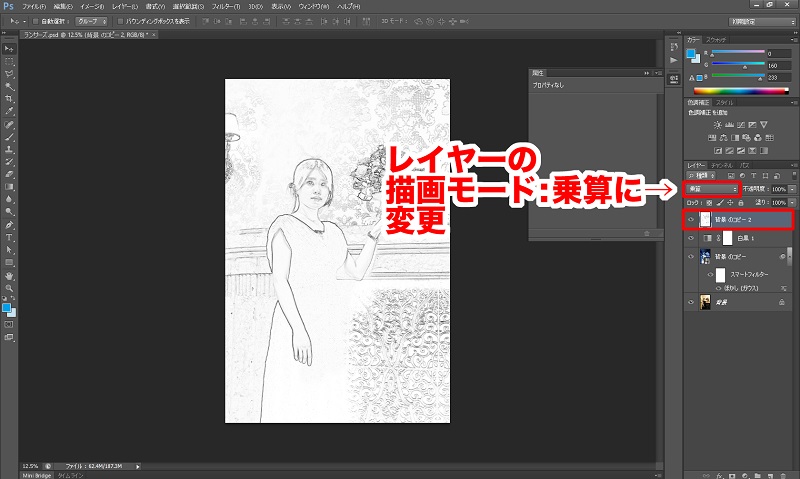Open the イメージ(I) menu
Screen dimensions: 800x479
pyautogui.click(x=92, y=7)
